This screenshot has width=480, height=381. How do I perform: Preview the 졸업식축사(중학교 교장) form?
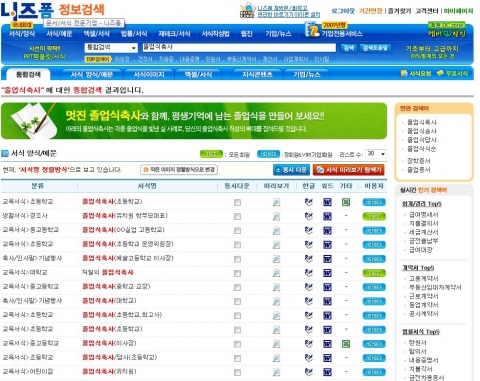(276, 287)
